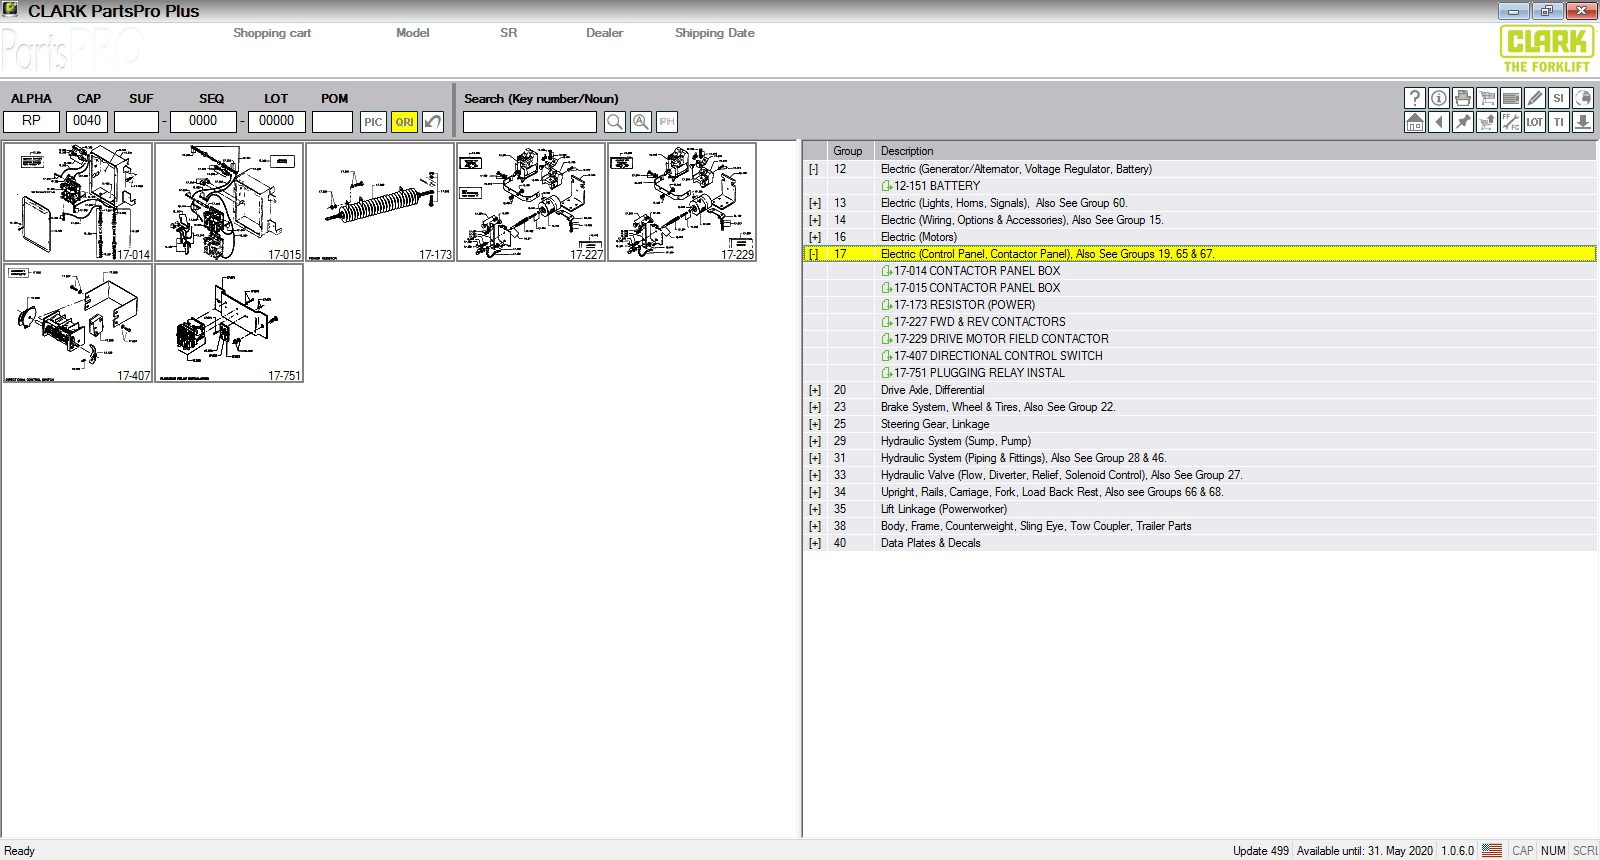Click the Search key number/noun box
Image resolution: width=1600 pixels, height=860 pixels.
pos(530,122)
